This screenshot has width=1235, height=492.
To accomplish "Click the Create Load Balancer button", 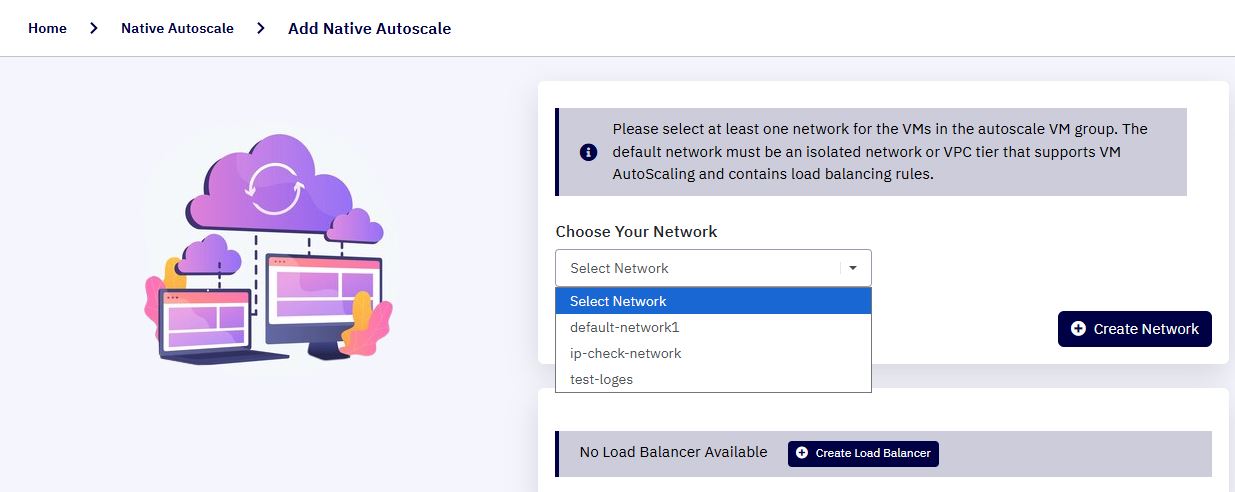I will click(x=863, y=453).
